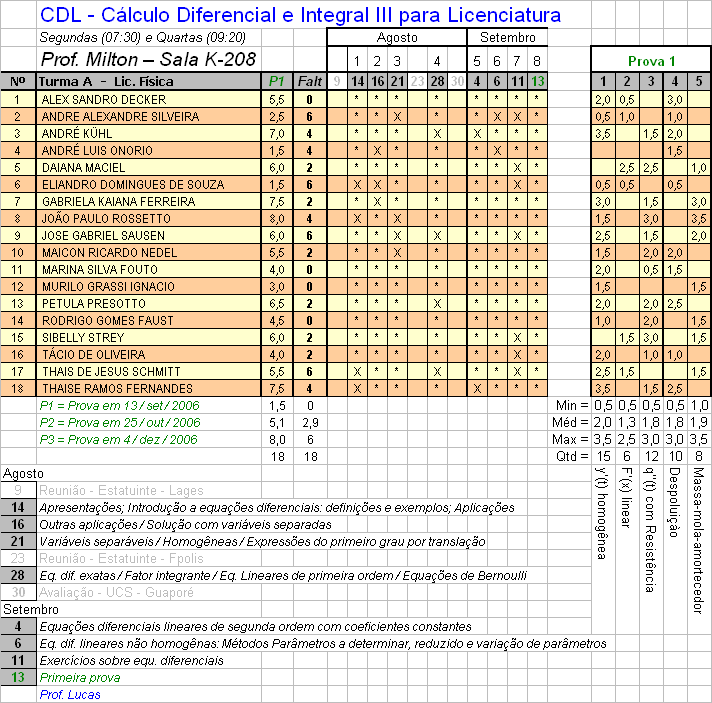
Task: Click 'P1 = Prova em 13 / set / 2006'
Action: click(x=119, y=406)
